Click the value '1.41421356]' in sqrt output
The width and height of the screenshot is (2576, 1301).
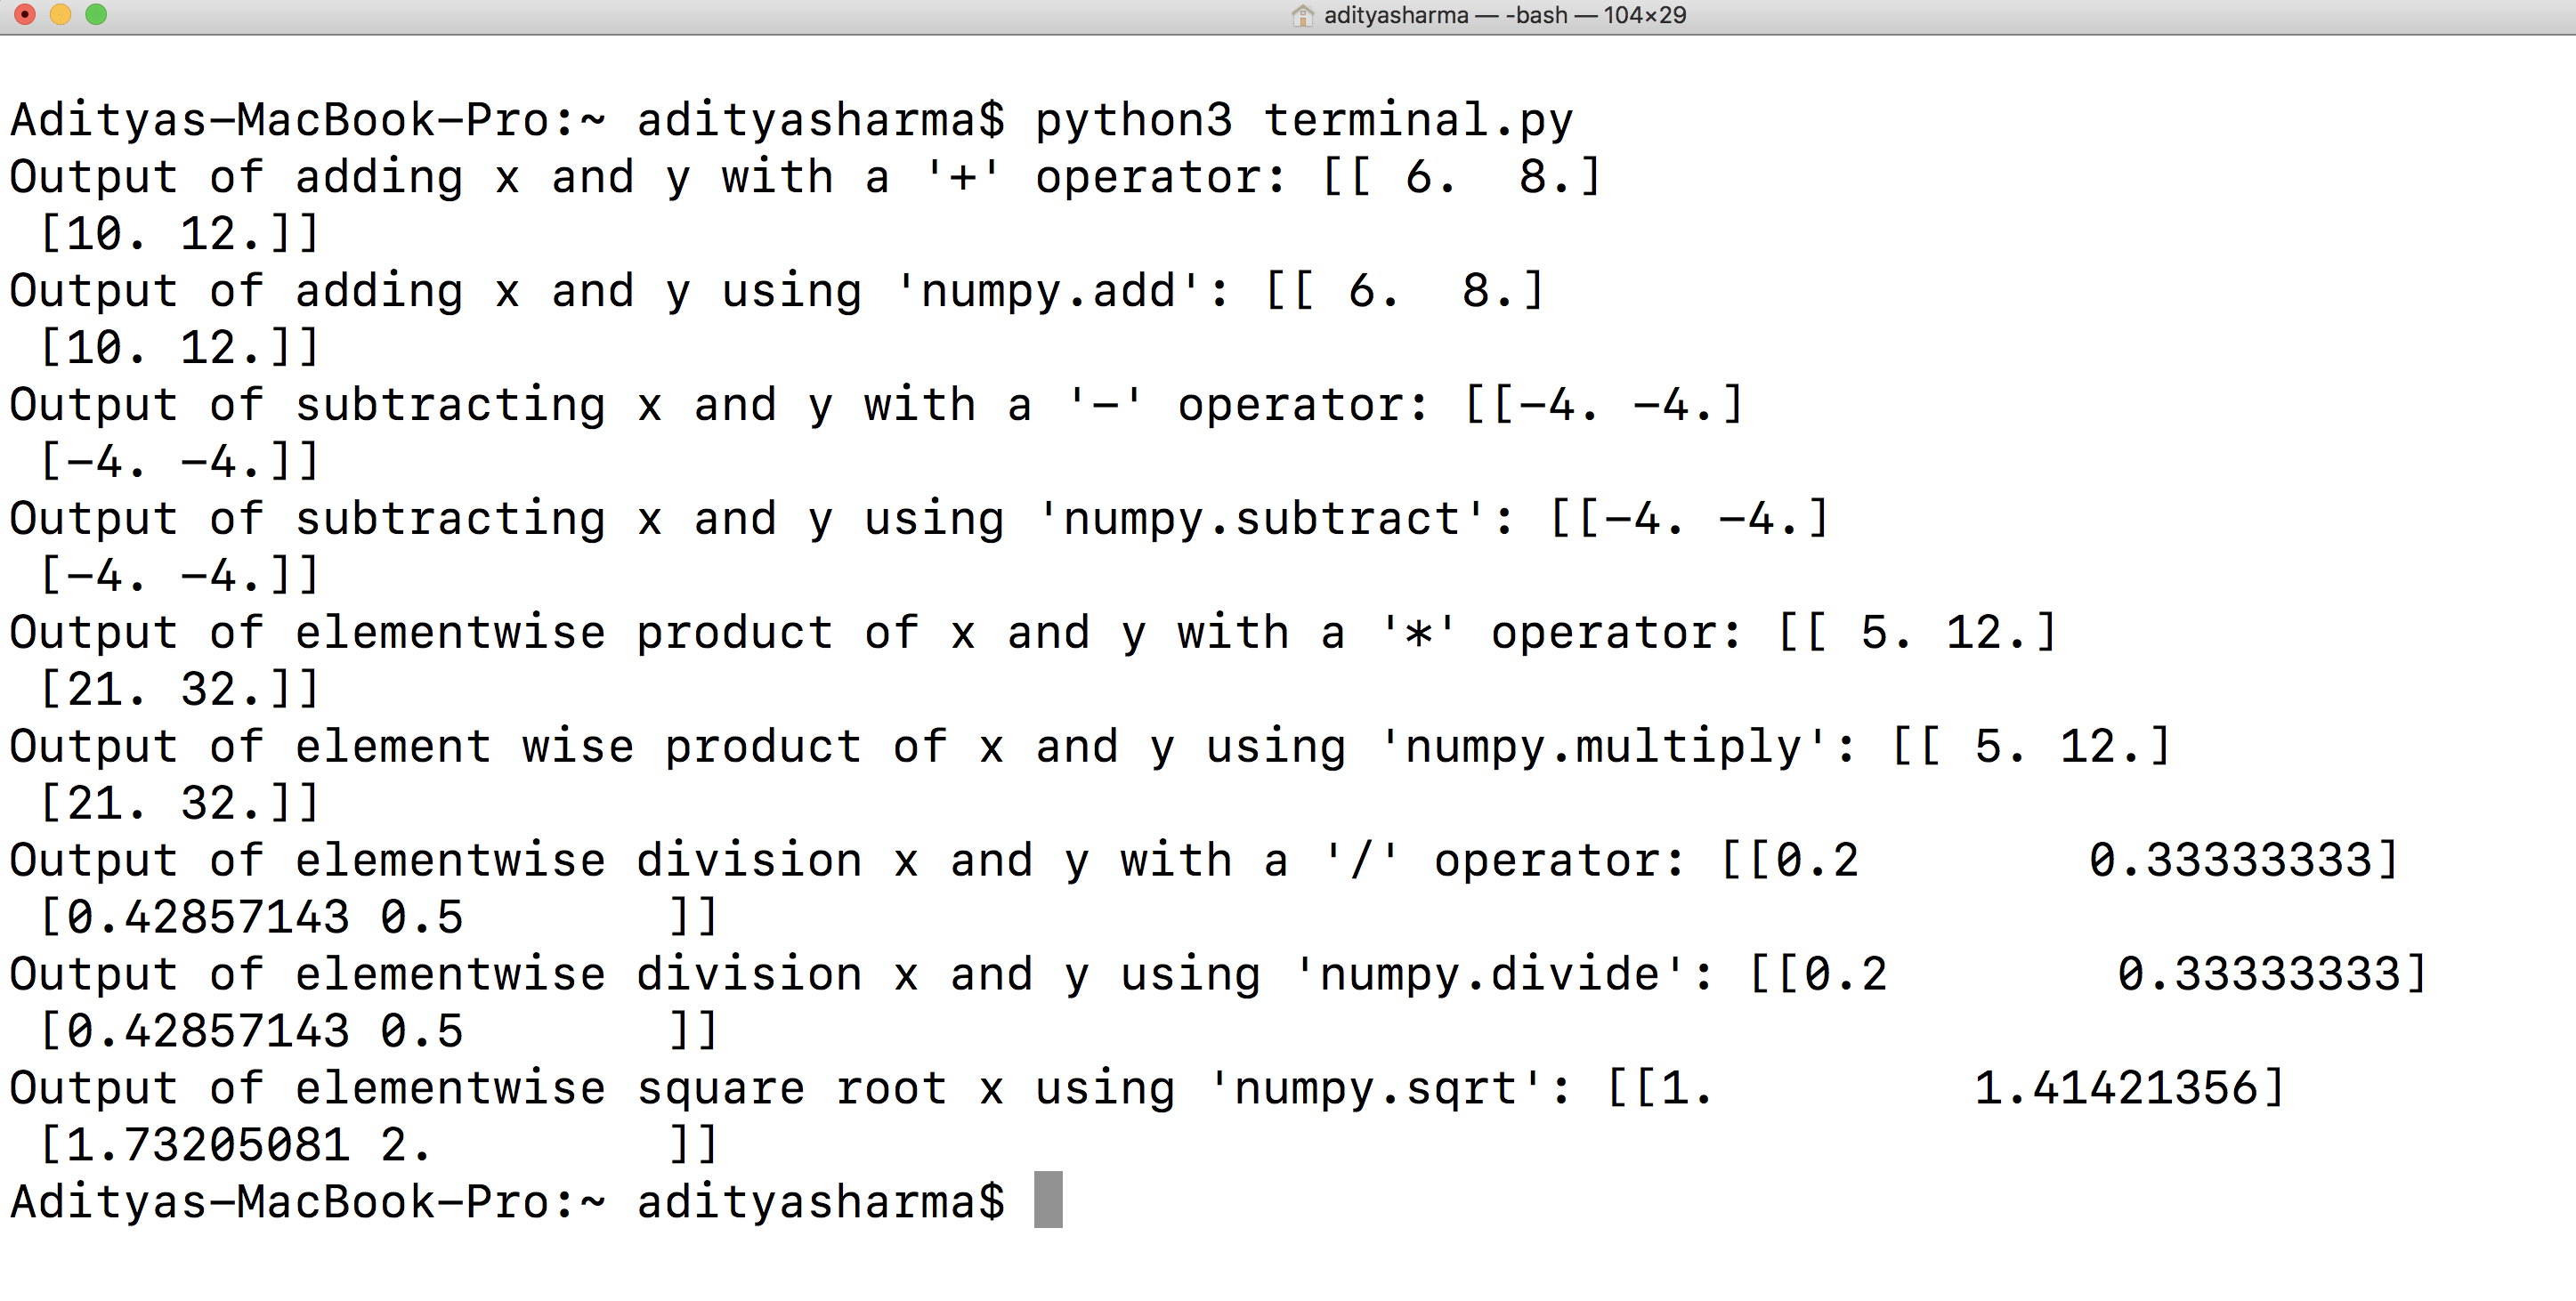(x=2130, y=1090)
